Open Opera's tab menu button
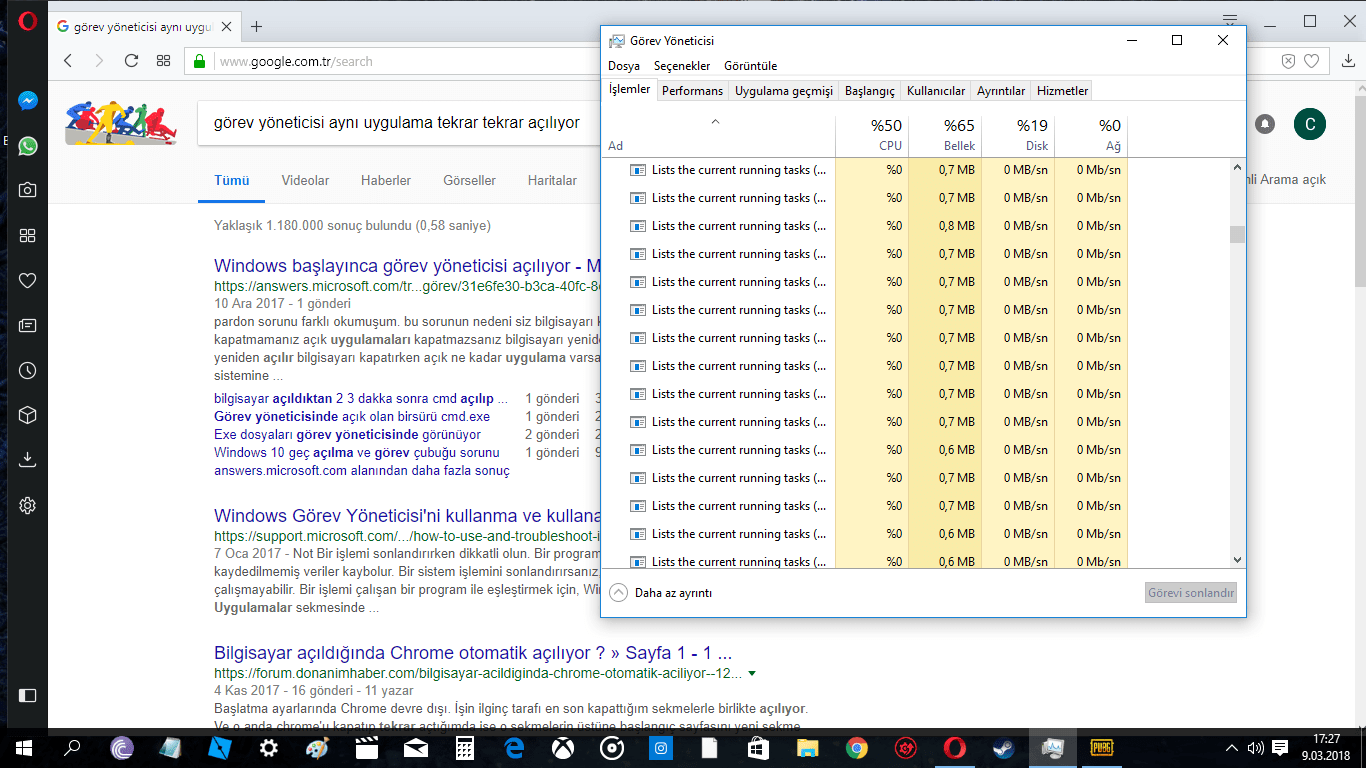 1230,20
